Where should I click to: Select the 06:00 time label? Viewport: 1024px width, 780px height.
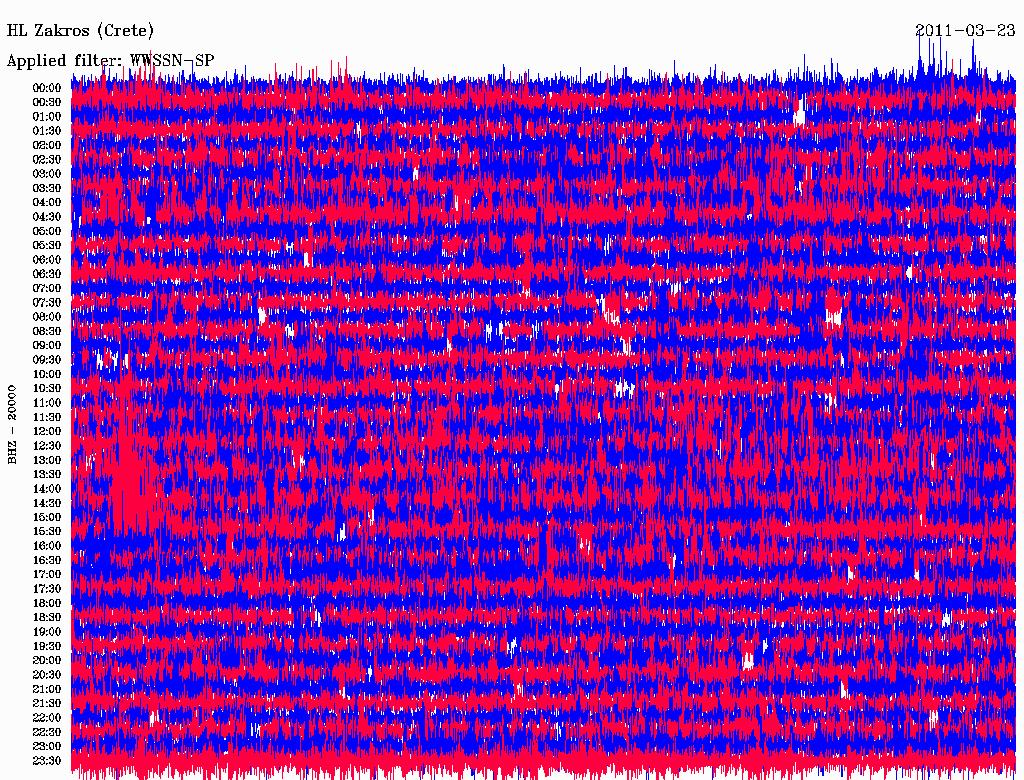tap(47, 259)
